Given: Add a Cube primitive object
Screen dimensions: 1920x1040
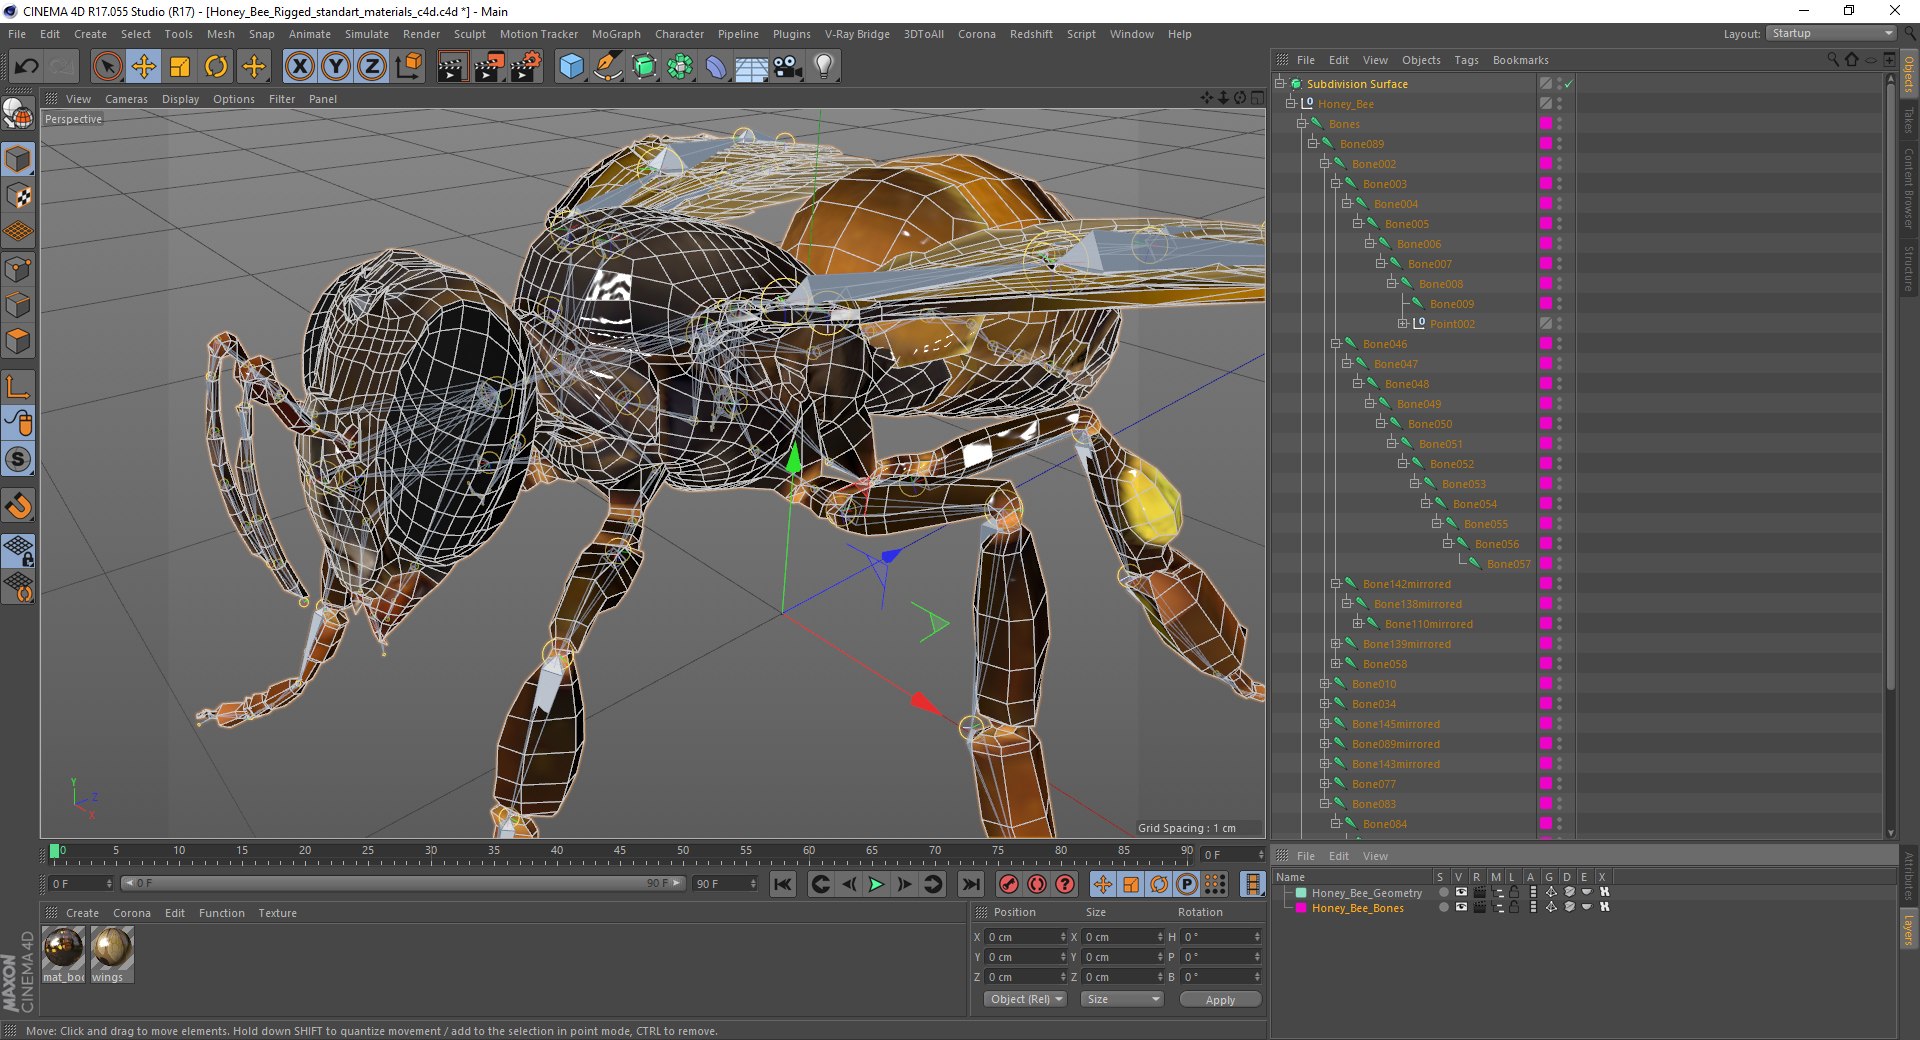Looking at the screenshot, I should point(571,67).
